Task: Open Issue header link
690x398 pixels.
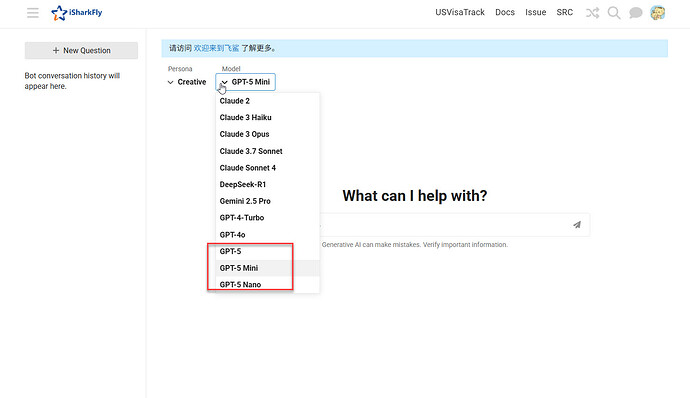Action: [x=536, y=12]
